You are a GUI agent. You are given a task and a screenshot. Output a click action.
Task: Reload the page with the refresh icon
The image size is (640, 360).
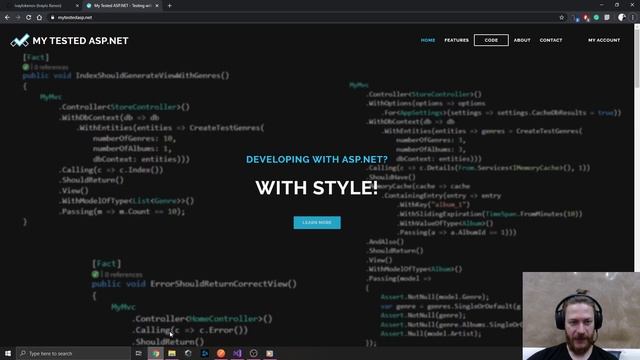(x=29, y=18)
